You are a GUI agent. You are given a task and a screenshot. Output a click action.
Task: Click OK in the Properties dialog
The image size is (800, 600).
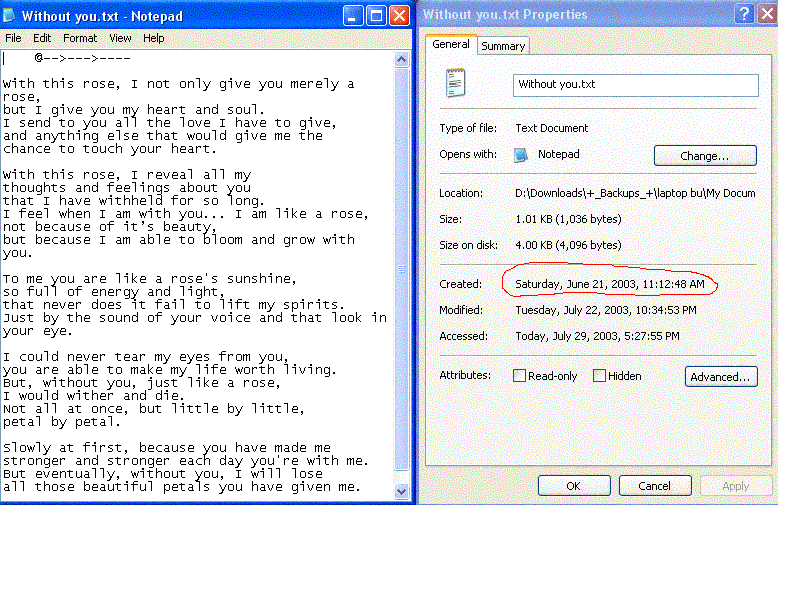(574, 486)
